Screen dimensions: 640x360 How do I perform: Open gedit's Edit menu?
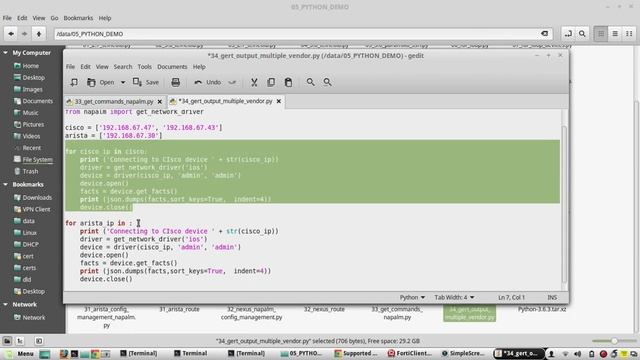coord(85,67)
